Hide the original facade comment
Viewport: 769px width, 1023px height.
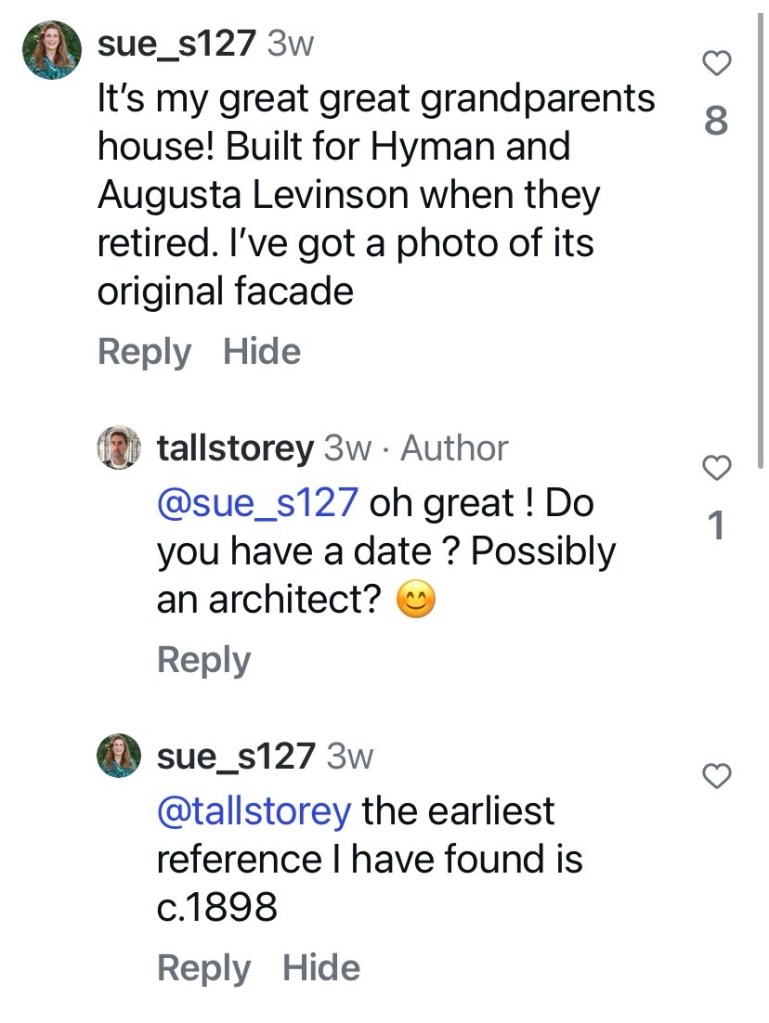[x=261, y=352]
